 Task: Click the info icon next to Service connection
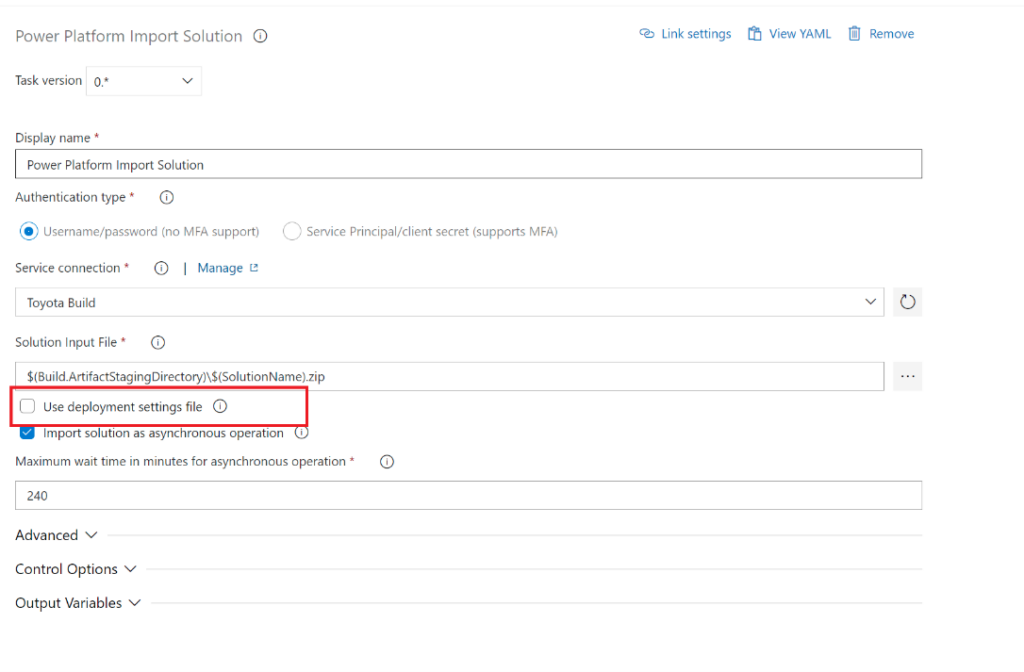click(161, 268)
